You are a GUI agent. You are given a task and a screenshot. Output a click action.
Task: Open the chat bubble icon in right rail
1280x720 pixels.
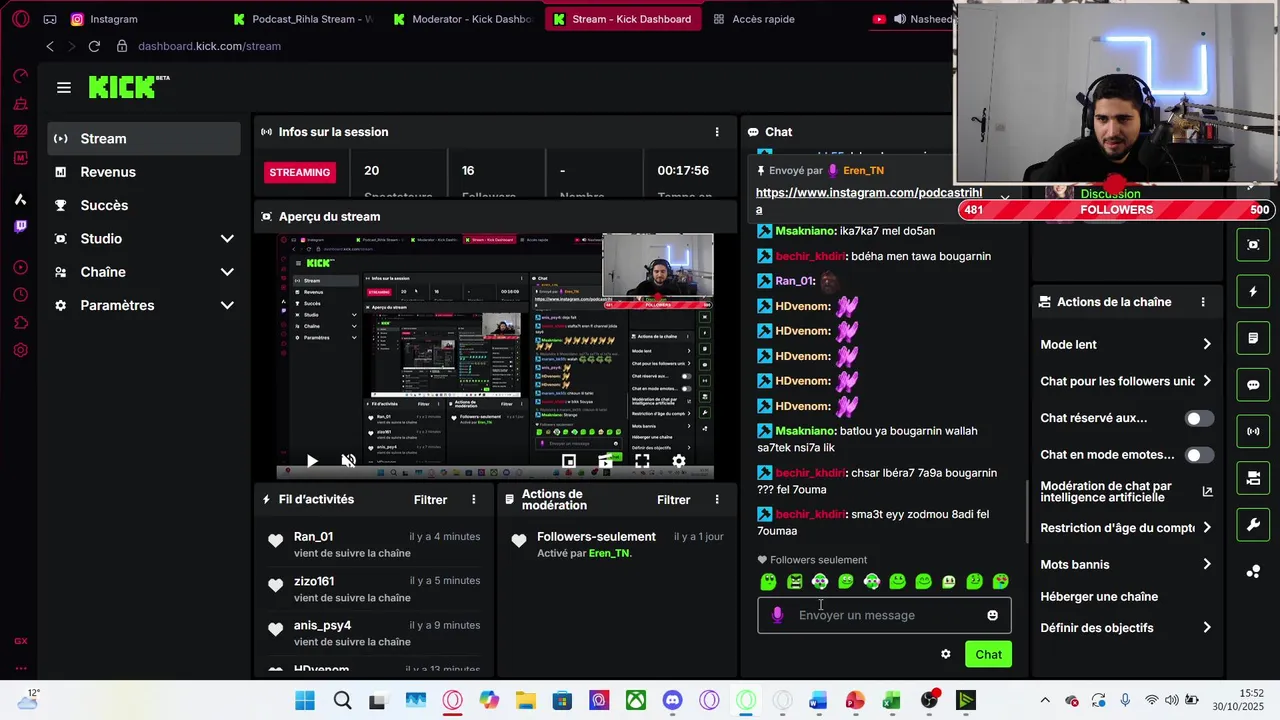click(x=1253, y=385)
